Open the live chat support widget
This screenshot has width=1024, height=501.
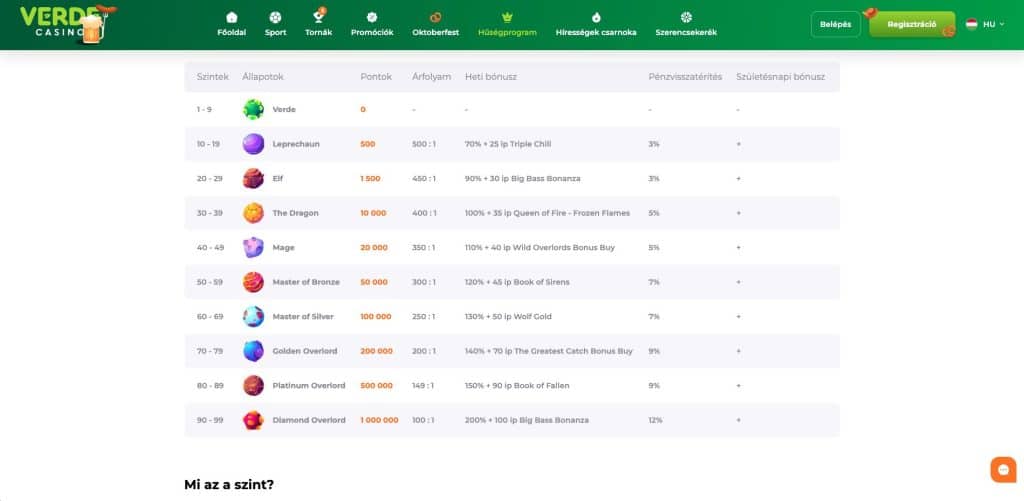(x=1002, y=468)
